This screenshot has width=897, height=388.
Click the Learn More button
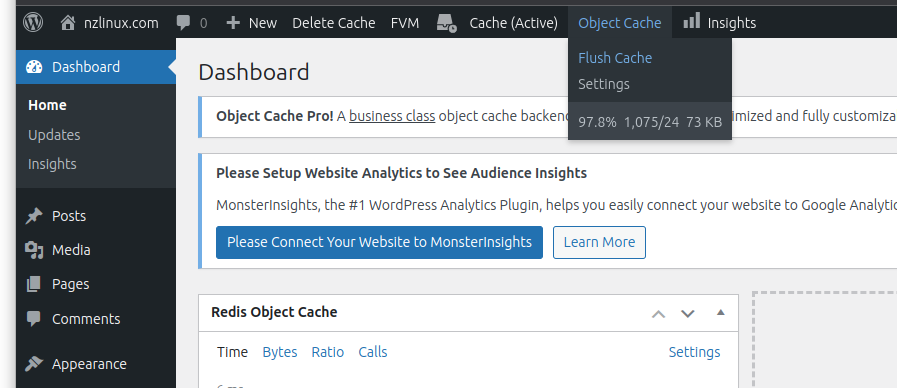pos(599,242)
